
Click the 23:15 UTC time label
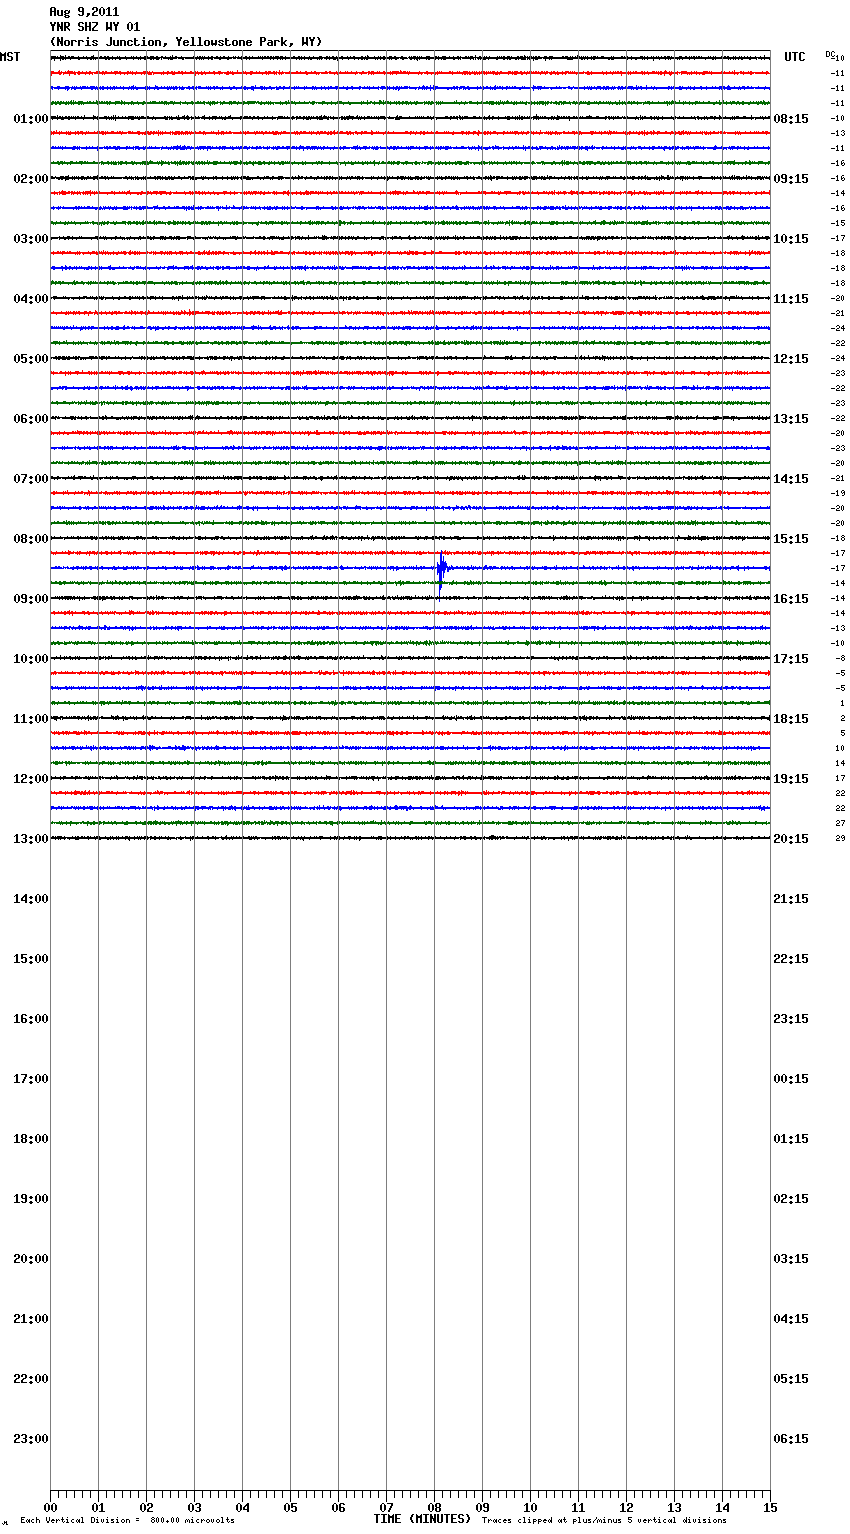click(x=791, y=1019)
